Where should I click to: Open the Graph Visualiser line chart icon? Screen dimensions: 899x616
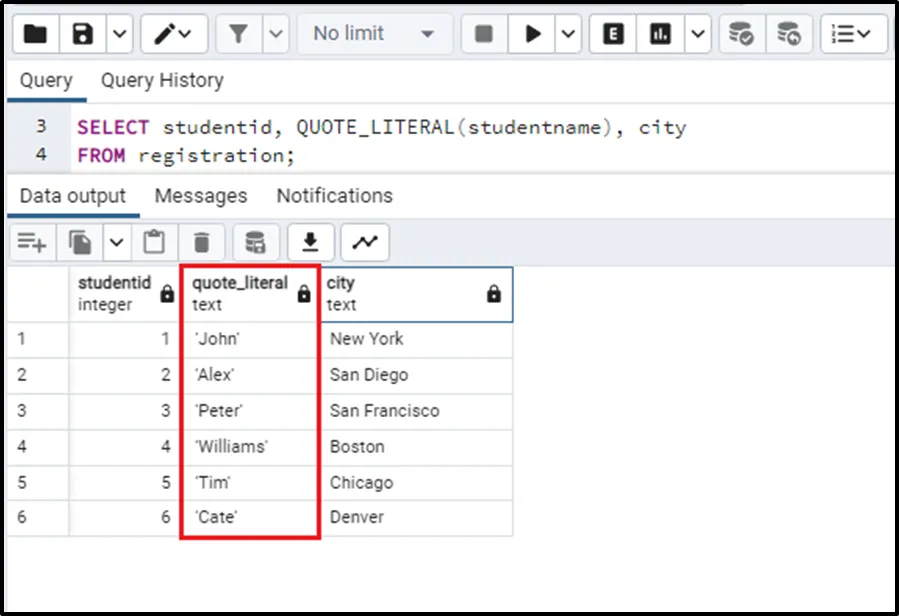pos(365,242)
